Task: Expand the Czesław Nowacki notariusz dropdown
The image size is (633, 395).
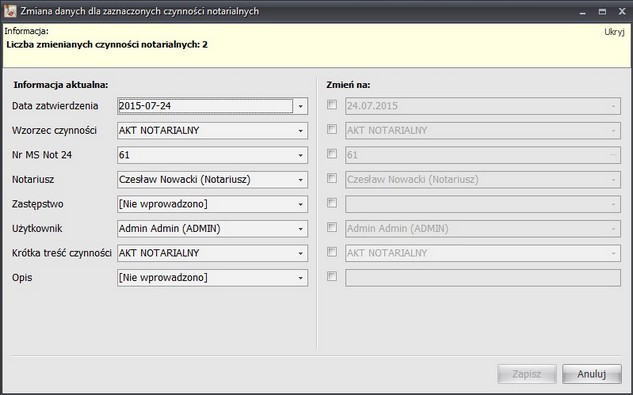Action: [300, 180]
